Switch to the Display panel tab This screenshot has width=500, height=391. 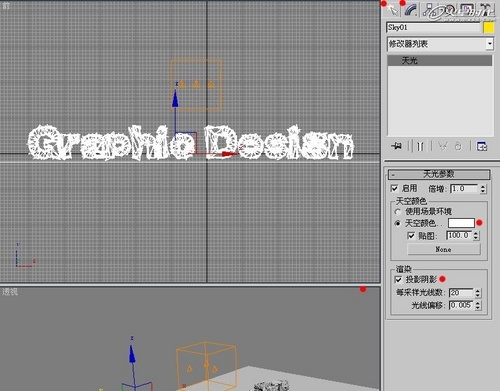pyautogui.click(x=467, y=10)
